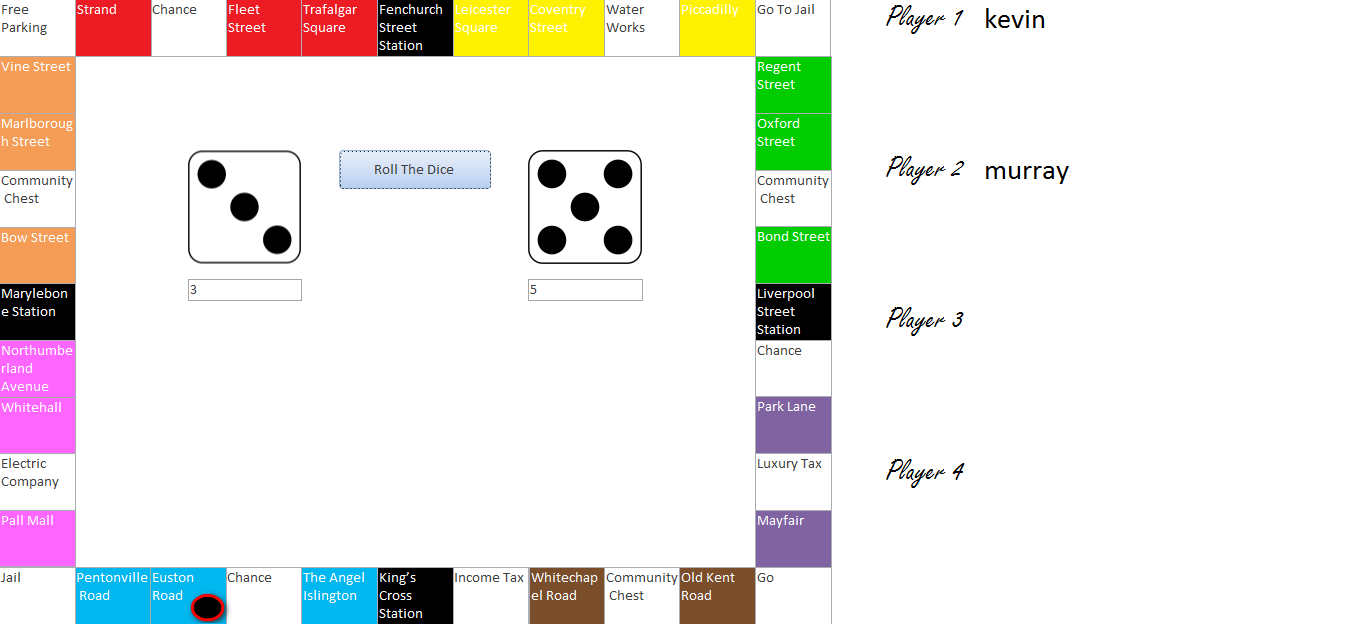Click the Player 4 label
The image size is (1361, 624).
924,471
